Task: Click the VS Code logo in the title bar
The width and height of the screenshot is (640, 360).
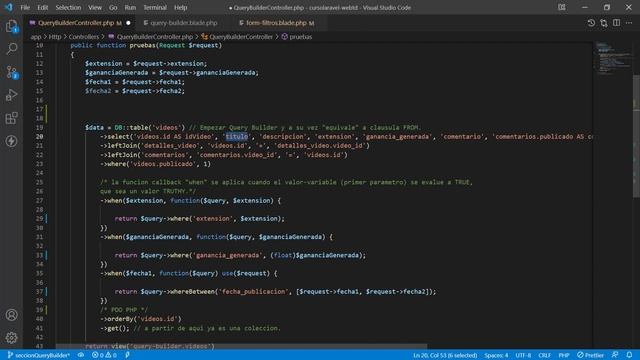Action: [9, 7]
